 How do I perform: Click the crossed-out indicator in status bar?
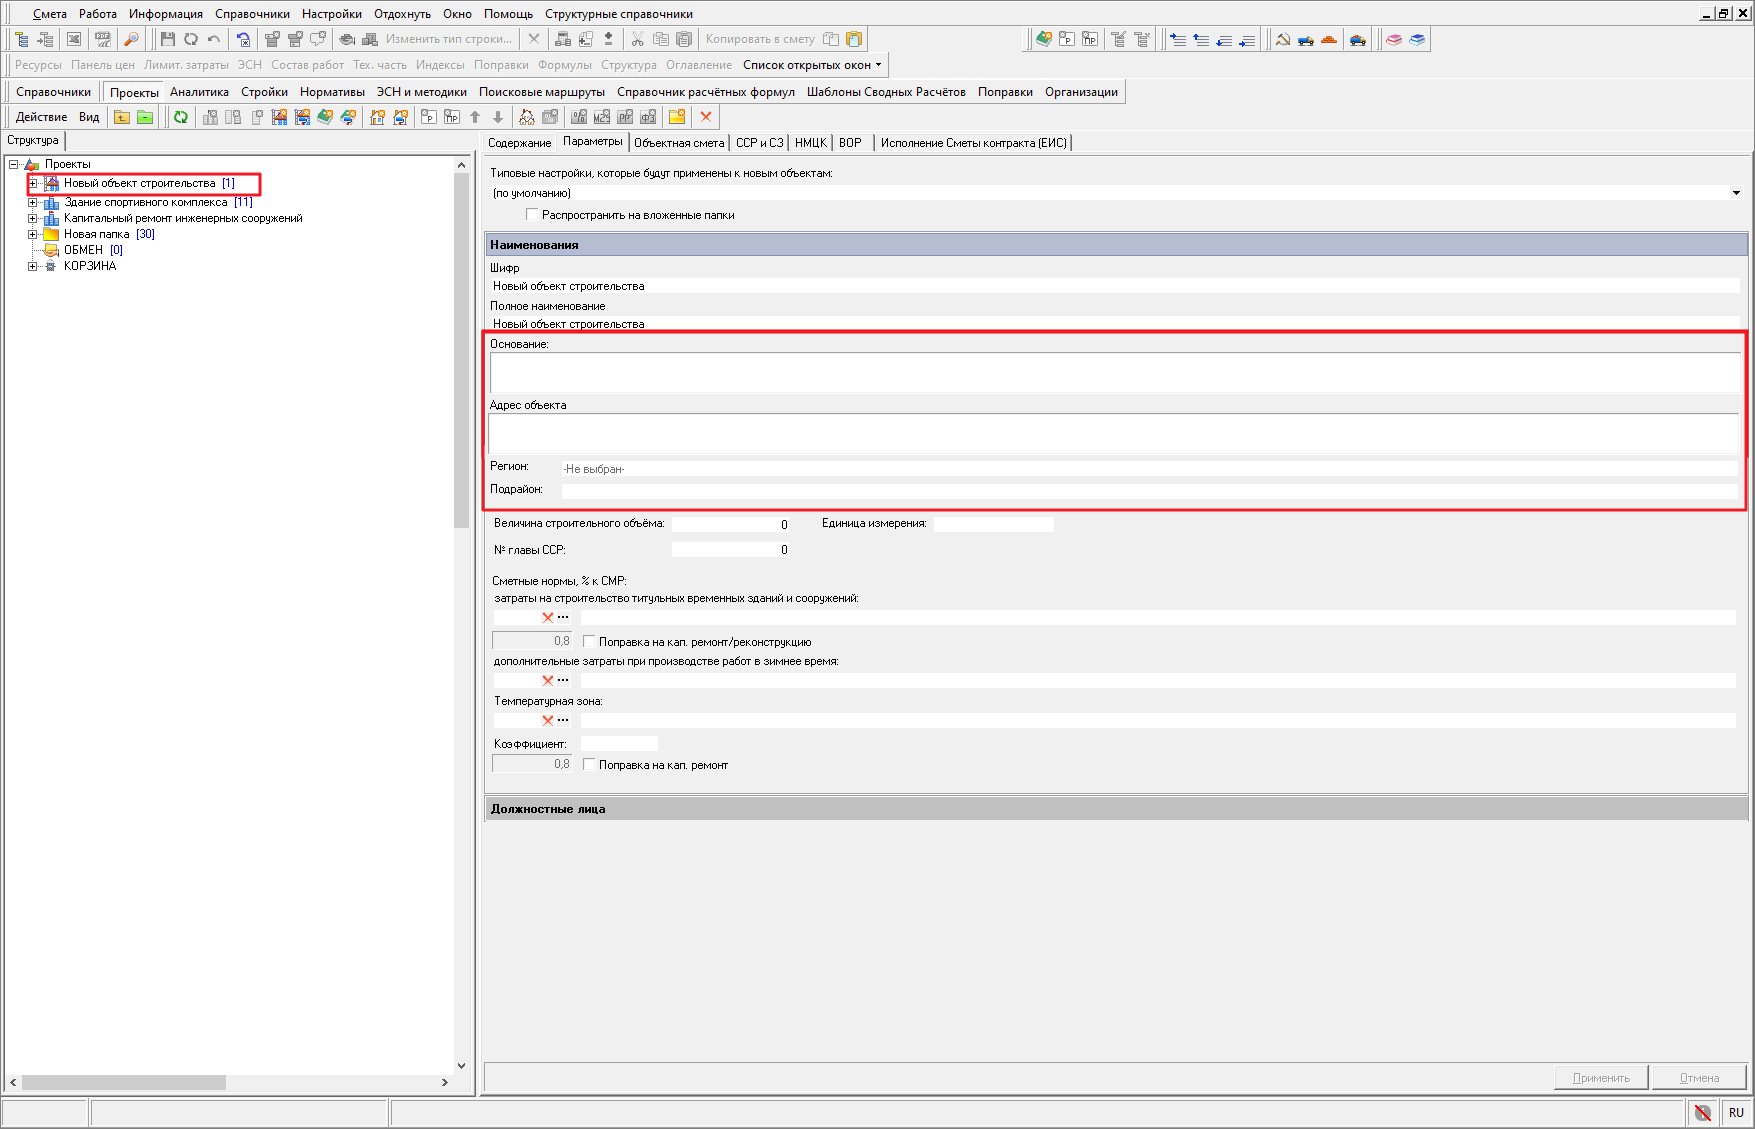pyautogui.click(x=1702, y=1112)
